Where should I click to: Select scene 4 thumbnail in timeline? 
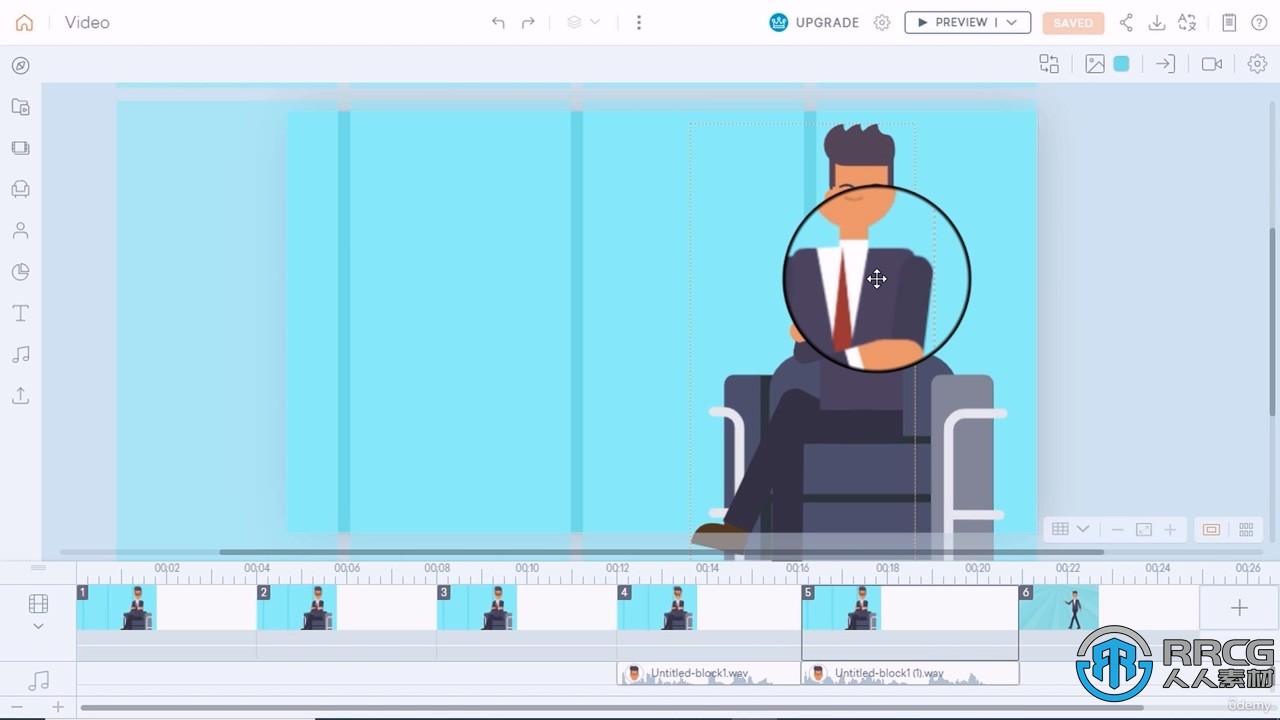[x=657, y=607]
